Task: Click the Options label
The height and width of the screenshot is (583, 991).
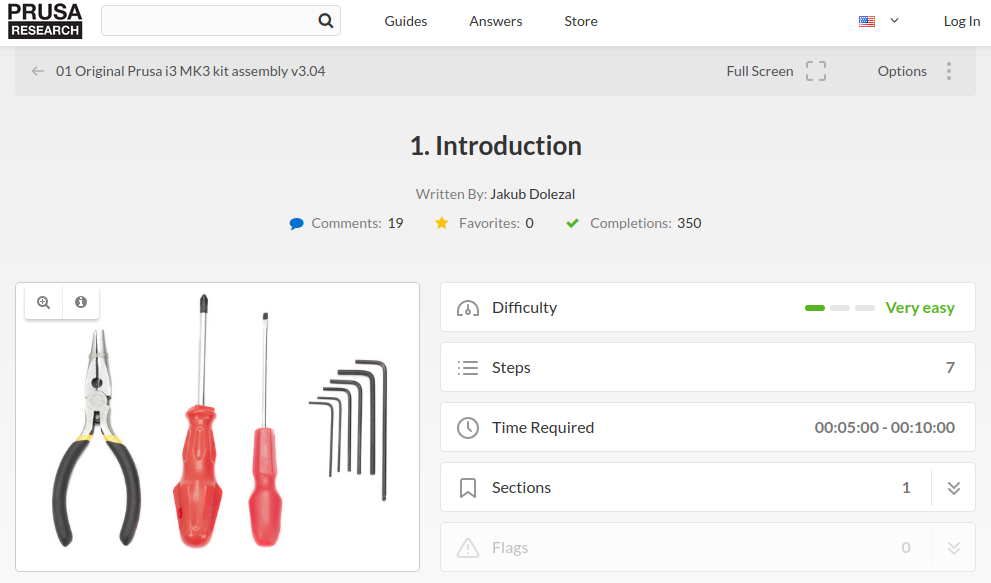Action: [902, 71]
